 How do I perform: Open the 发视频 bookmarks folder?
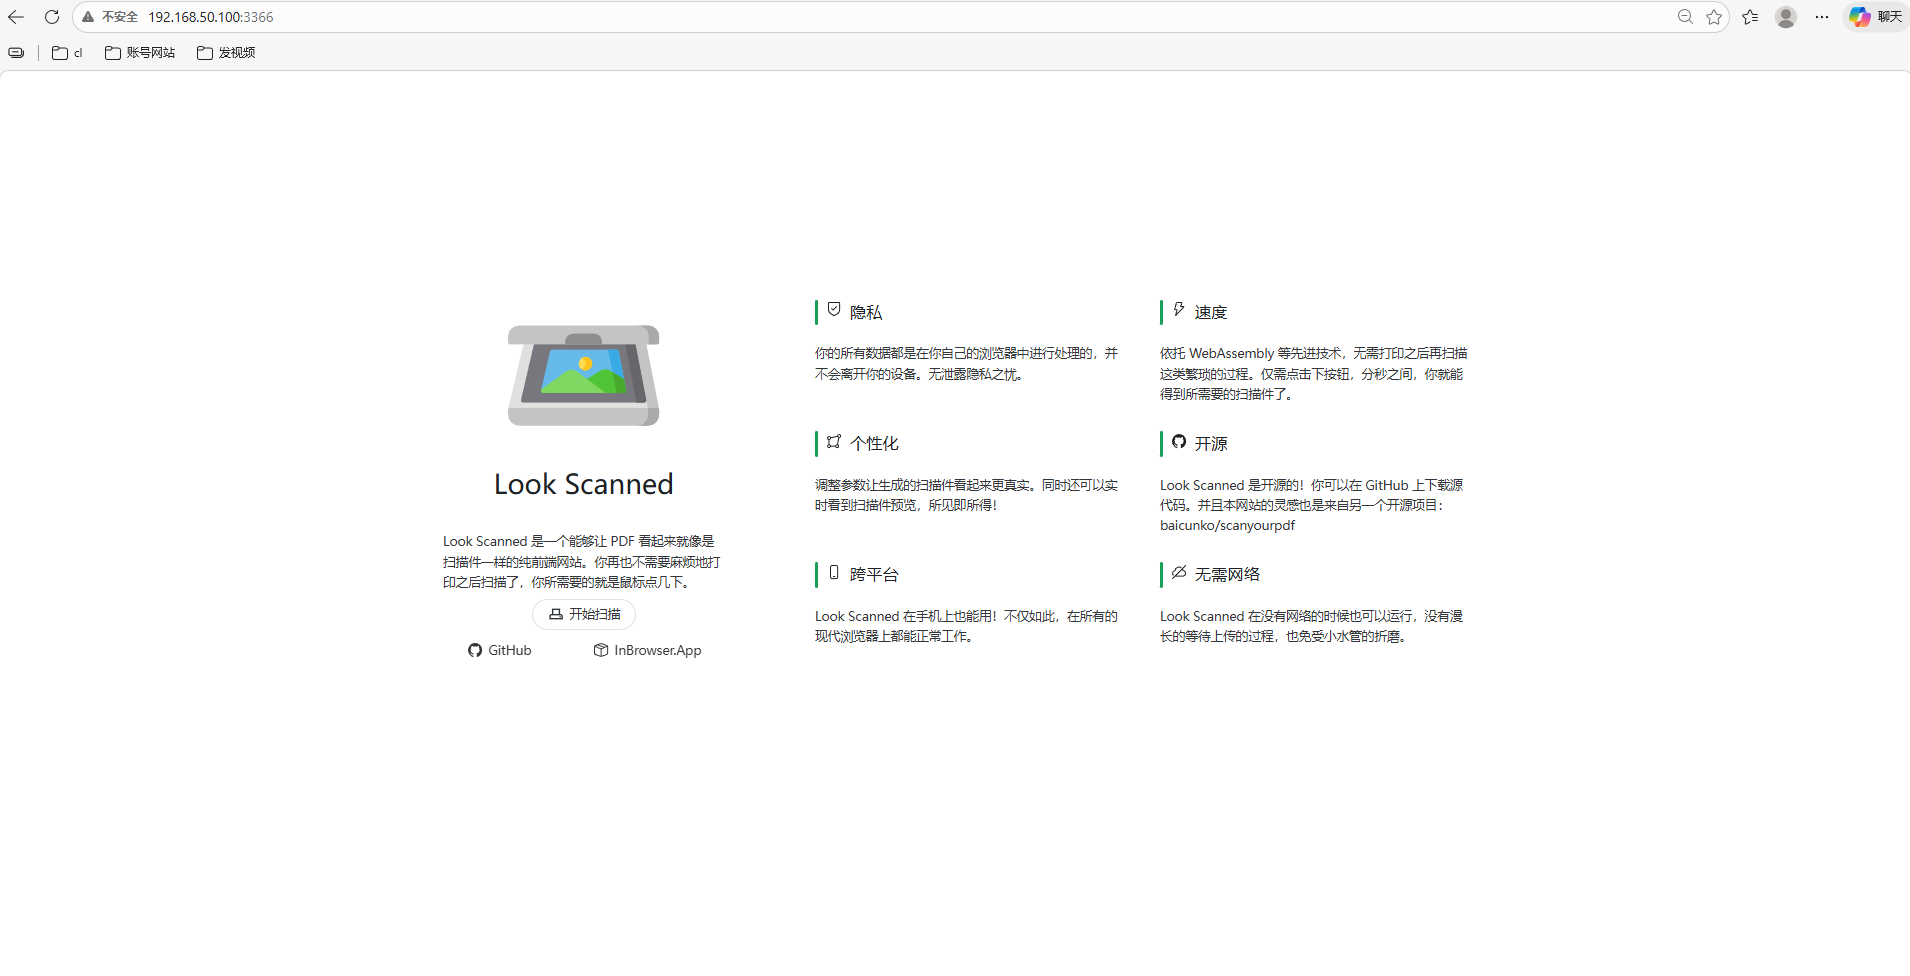pyautogui.click(x=226, y=53)
